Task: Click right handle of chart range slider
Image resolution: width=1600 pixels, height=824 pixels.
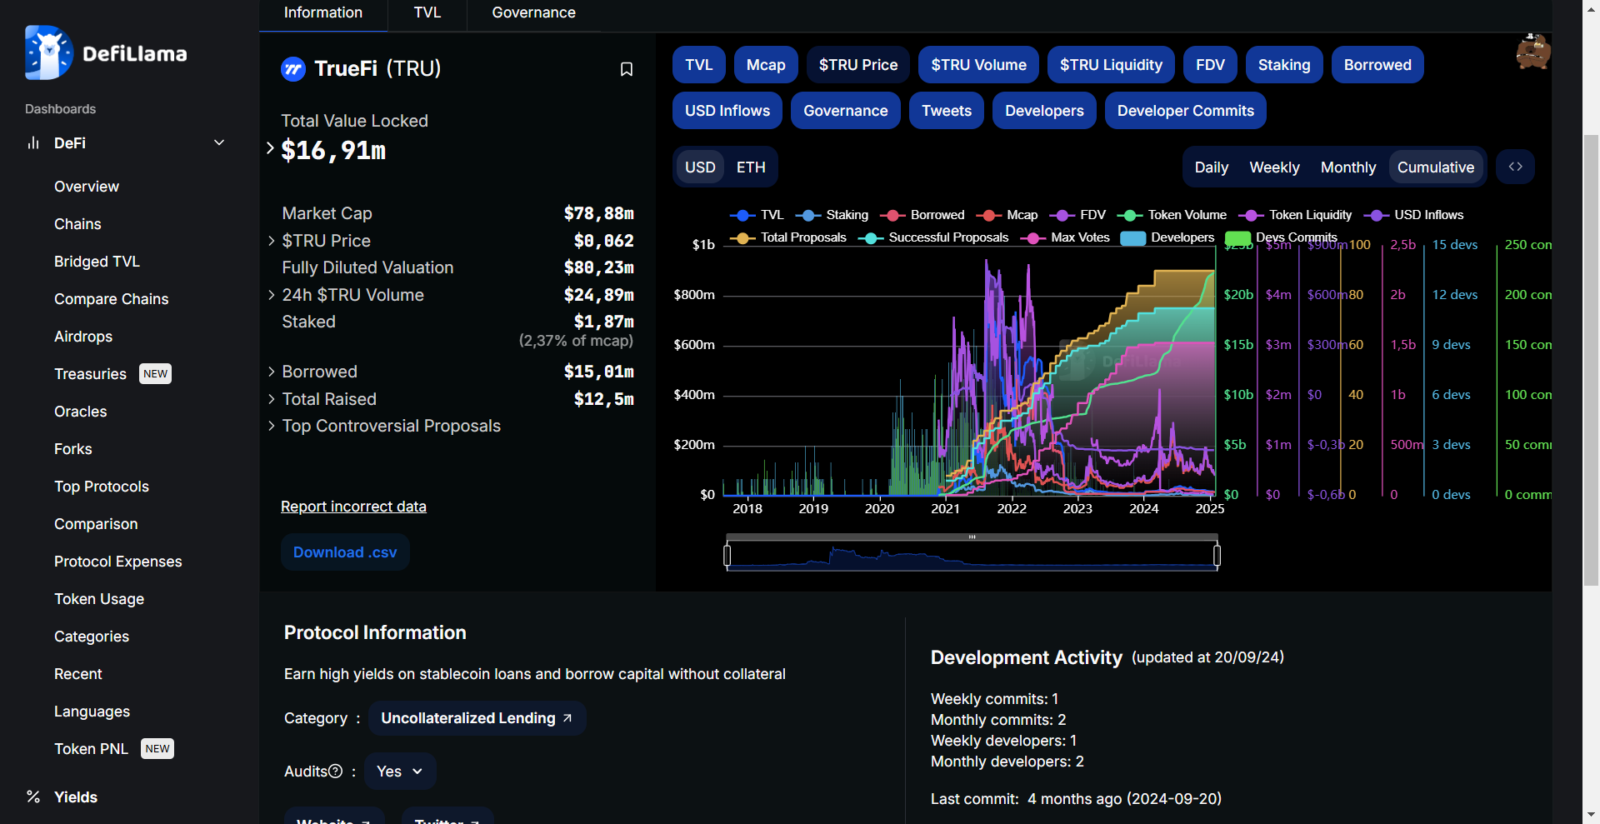Action: click(1217, 555)
